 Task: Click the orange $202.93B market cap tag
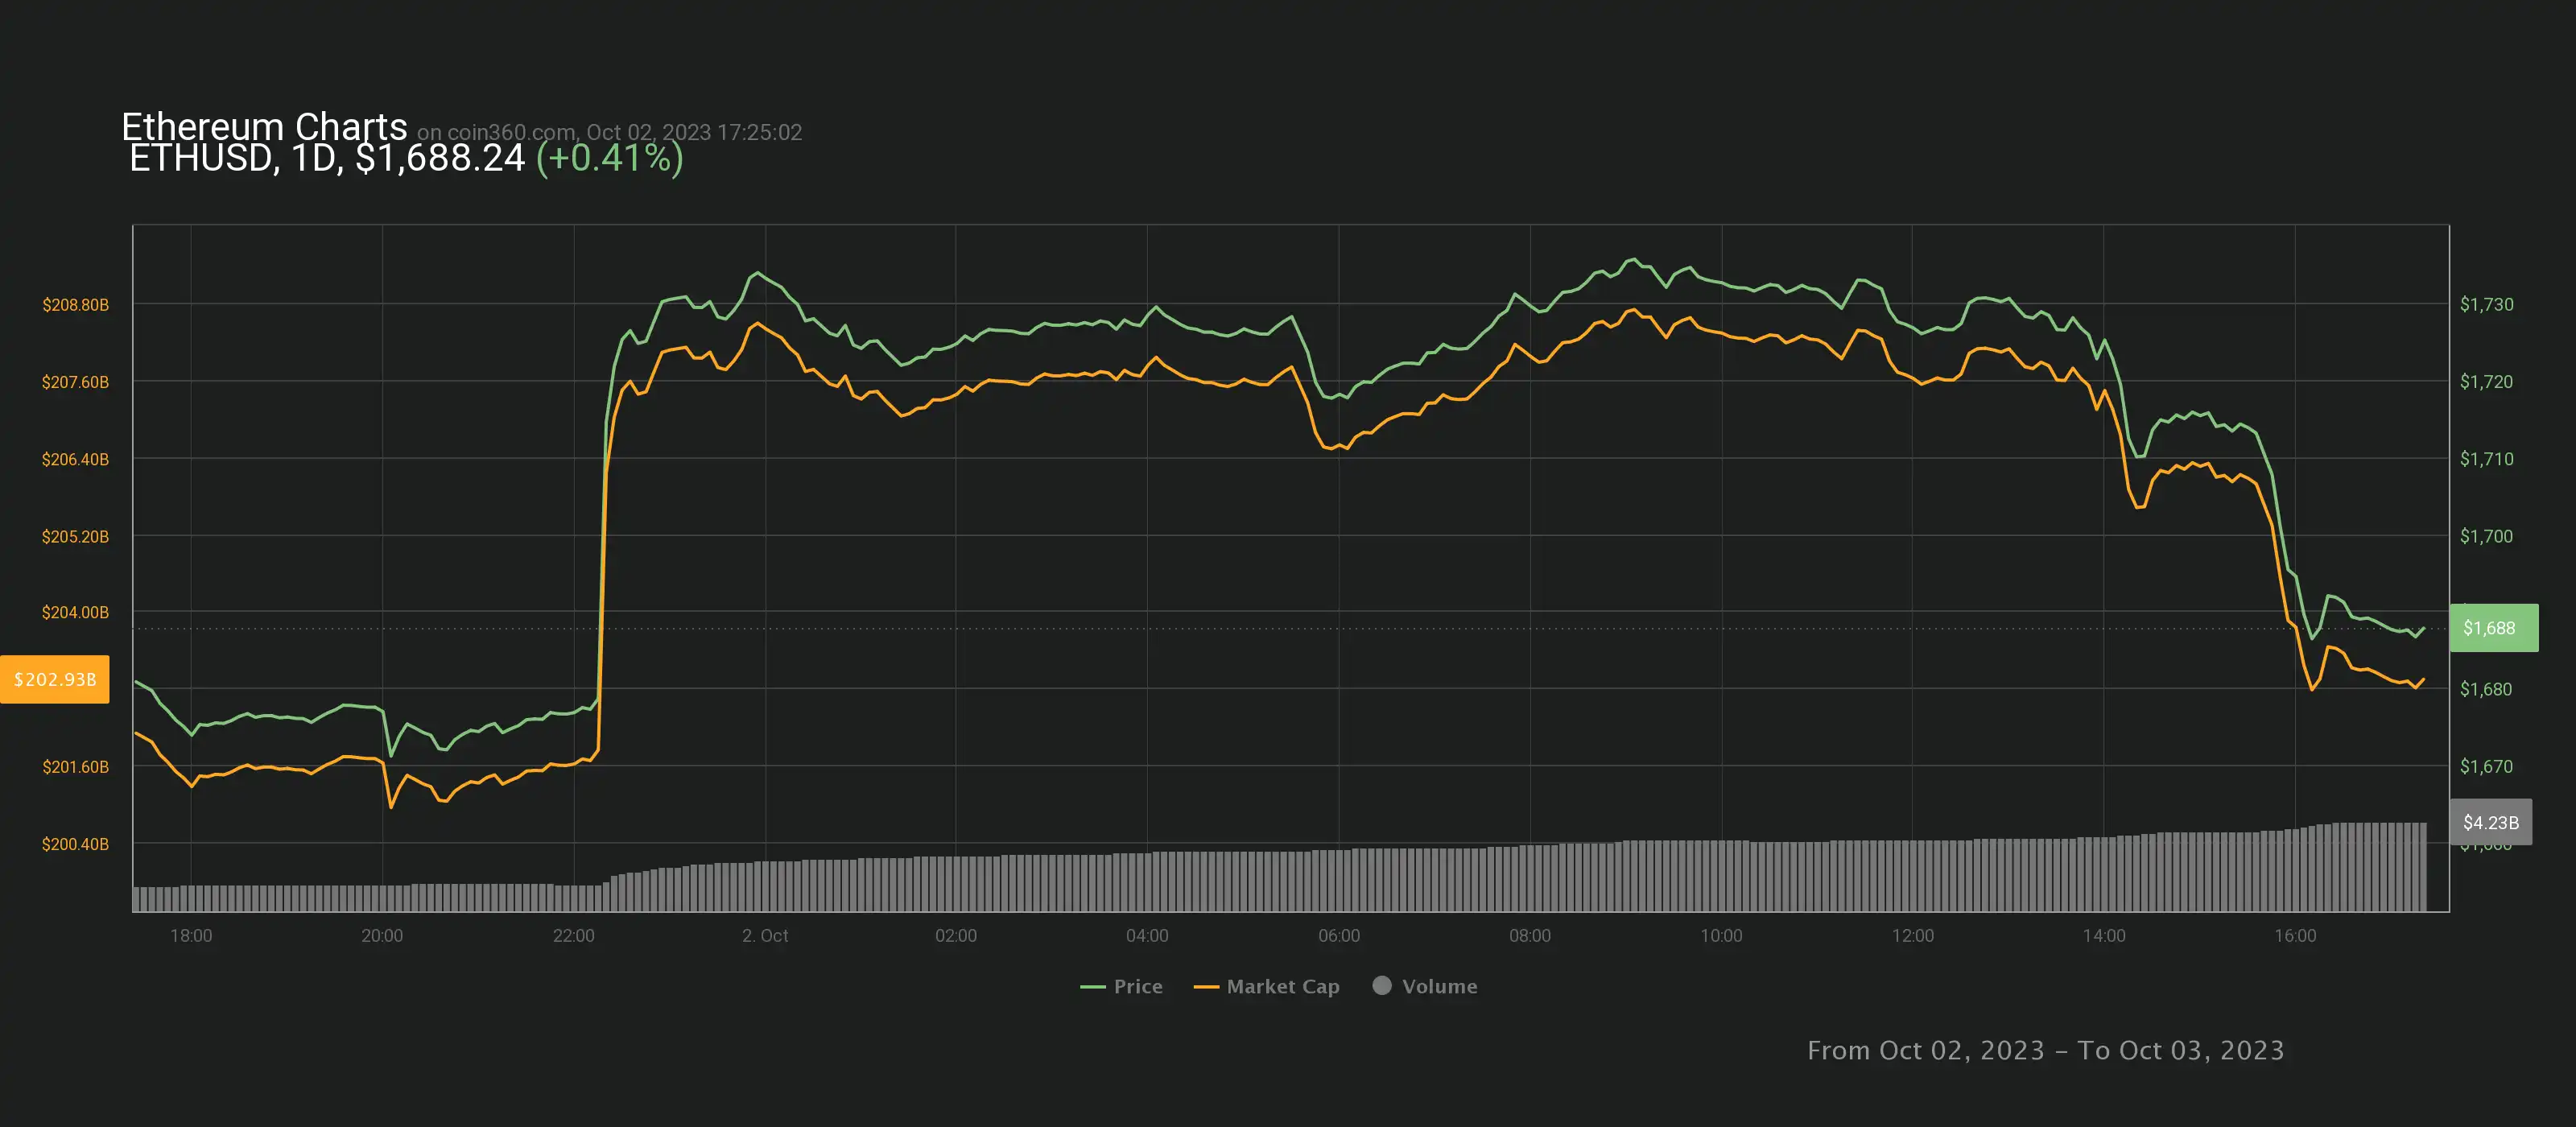pyautogui.click(x=55, y=679)
